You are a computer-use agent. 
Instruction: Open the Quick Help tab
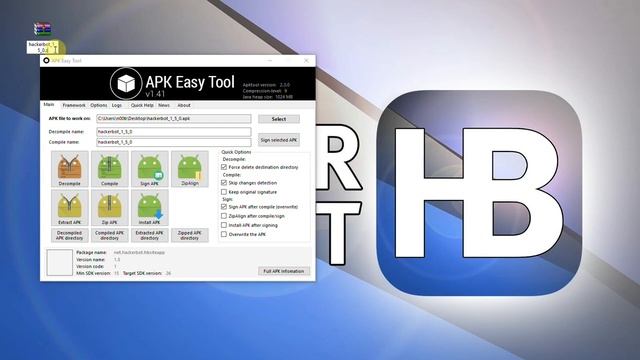tap(142, 105)
